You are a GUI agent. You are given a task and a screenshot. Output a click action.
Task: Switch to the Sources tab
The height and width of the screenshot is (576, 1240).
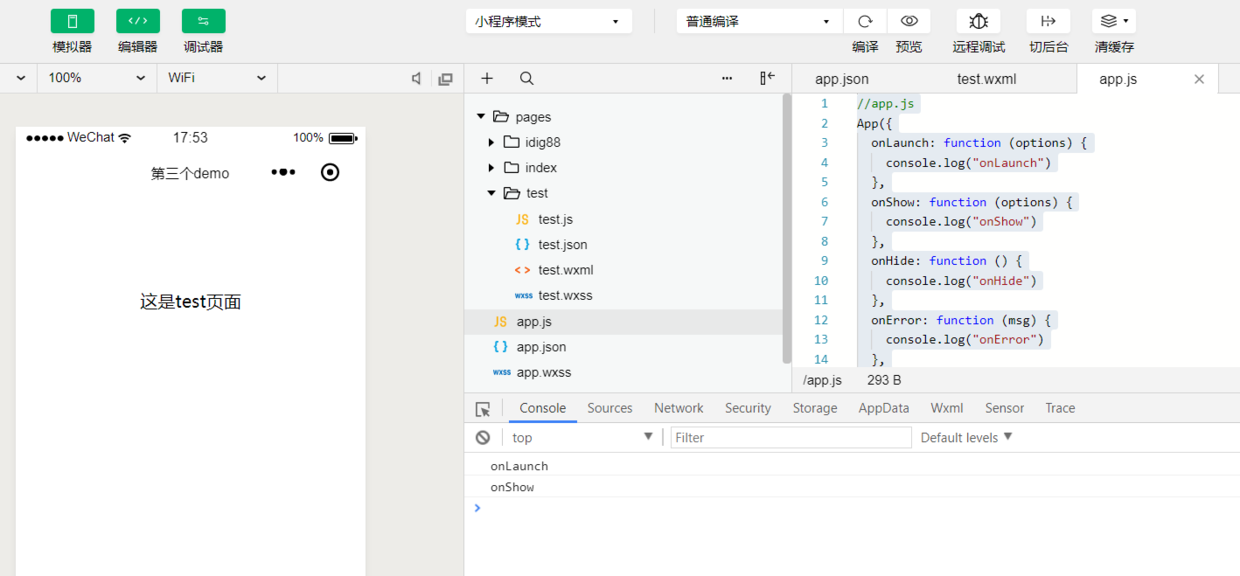(x=610, y=408)
